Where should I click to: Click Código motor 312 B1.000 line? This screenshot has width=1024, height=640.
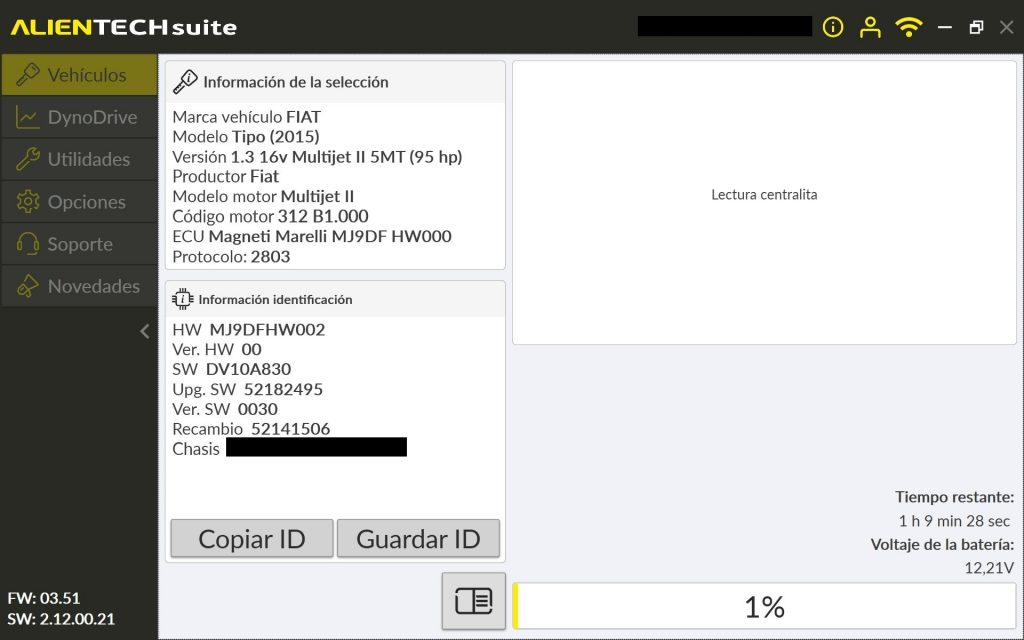(x=270, y=216)
